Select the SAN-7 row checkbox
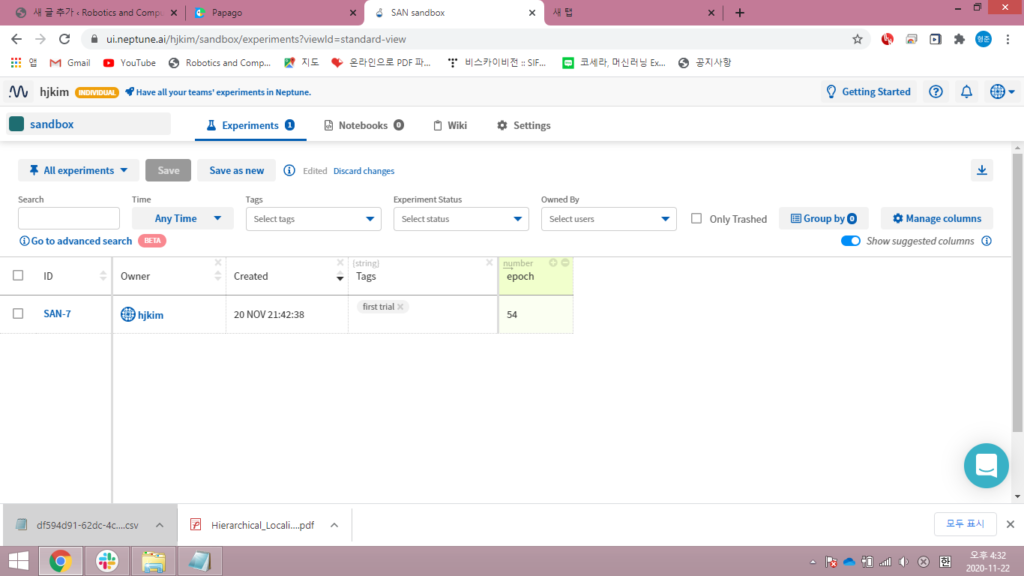Viewport: 1024px width, 576px height. 18,314
